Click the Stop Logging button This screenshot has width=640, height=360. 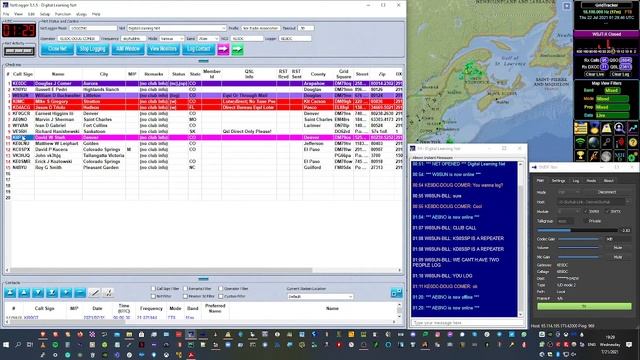[92, 49]
